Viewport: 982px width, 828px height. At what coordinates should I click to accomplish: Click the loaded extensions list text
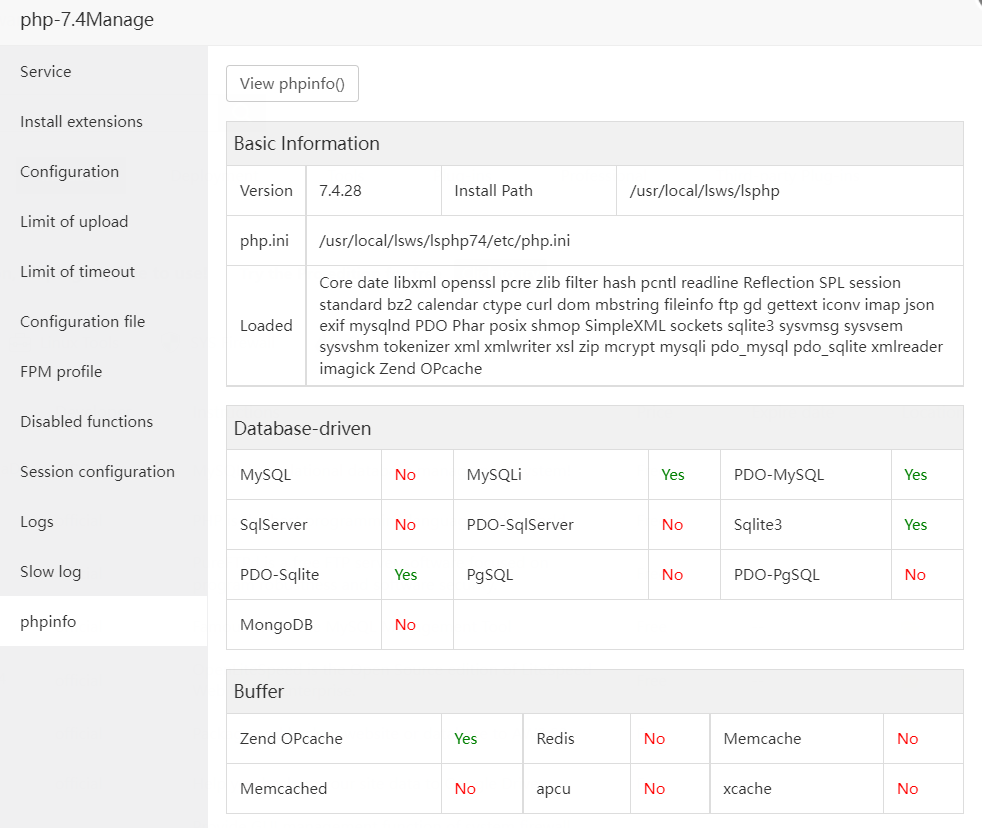[x=630, y=326]
